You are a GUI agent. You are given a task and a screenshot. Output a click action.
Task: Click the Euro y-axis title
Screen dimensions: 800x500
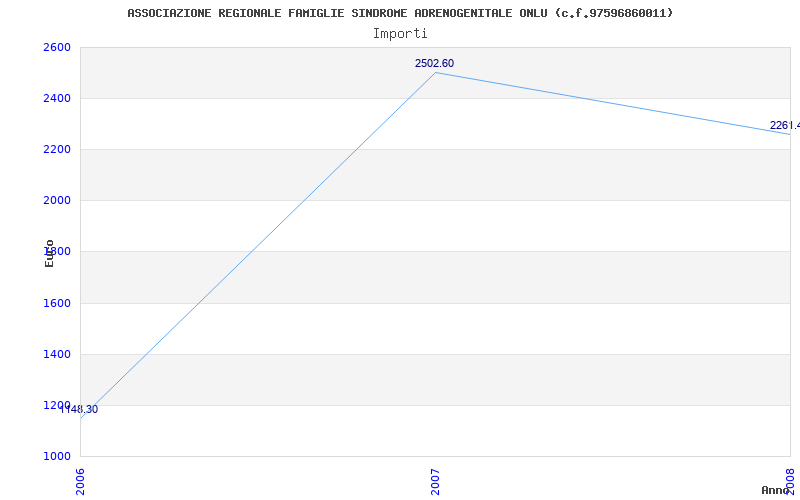pyautogui.click(x=49, y=254)
